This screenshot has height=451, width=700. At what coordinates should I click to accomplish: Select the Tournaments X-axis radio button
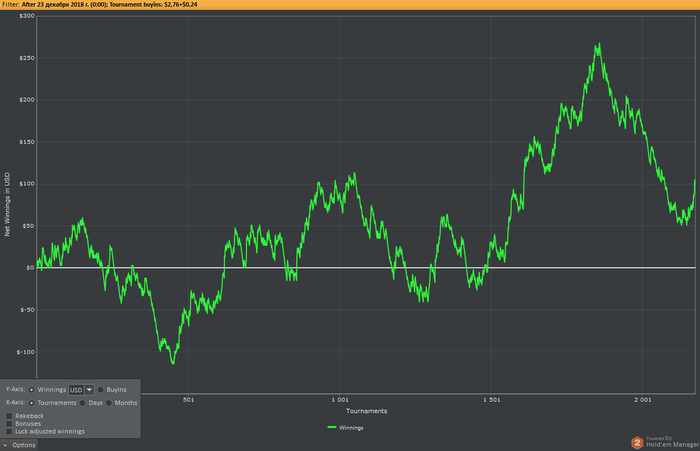32,403
